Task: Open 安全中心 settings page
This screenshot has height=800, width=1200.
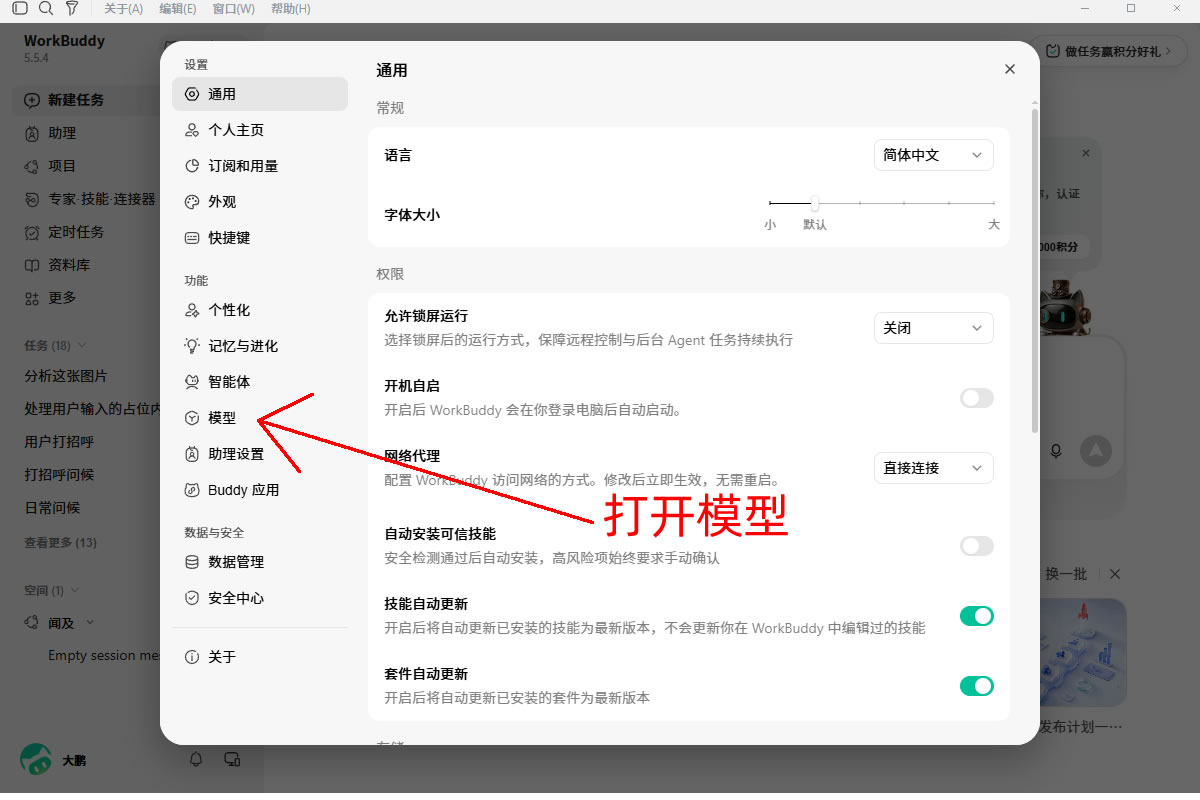Action: pos(260,598)
